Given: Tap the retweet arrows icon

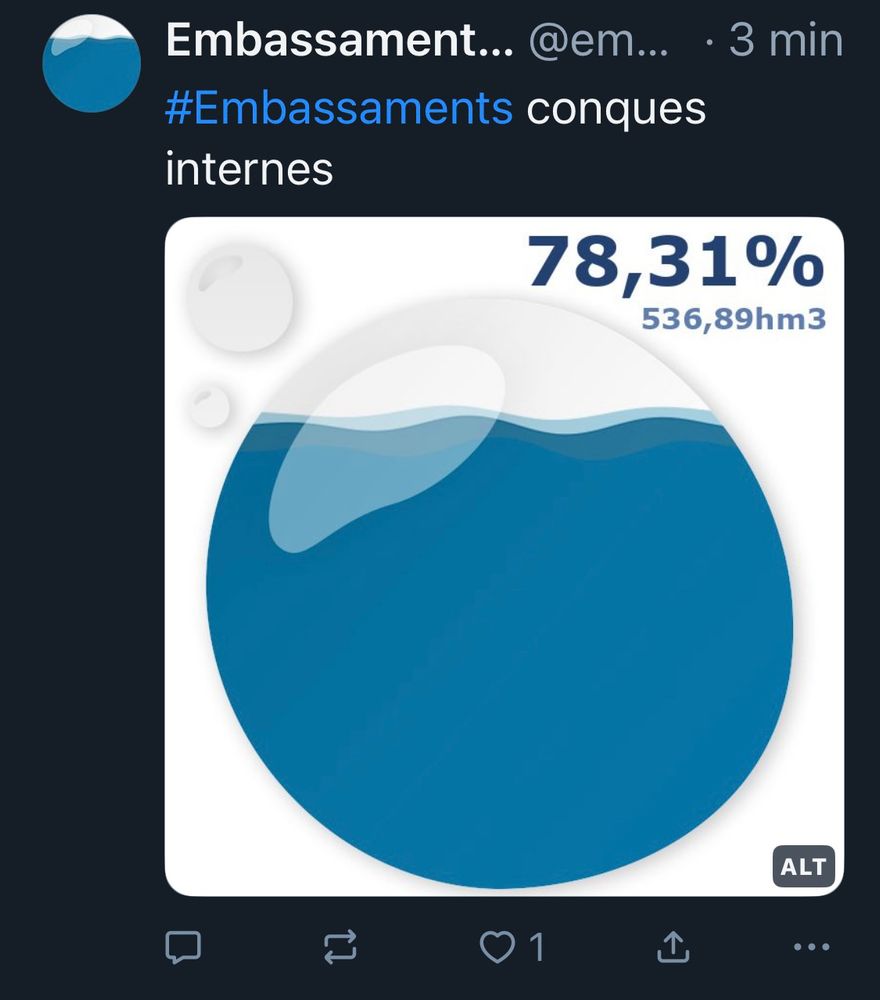Looking at the screenshot, I should pyautogui.click(x=340, y=946).
